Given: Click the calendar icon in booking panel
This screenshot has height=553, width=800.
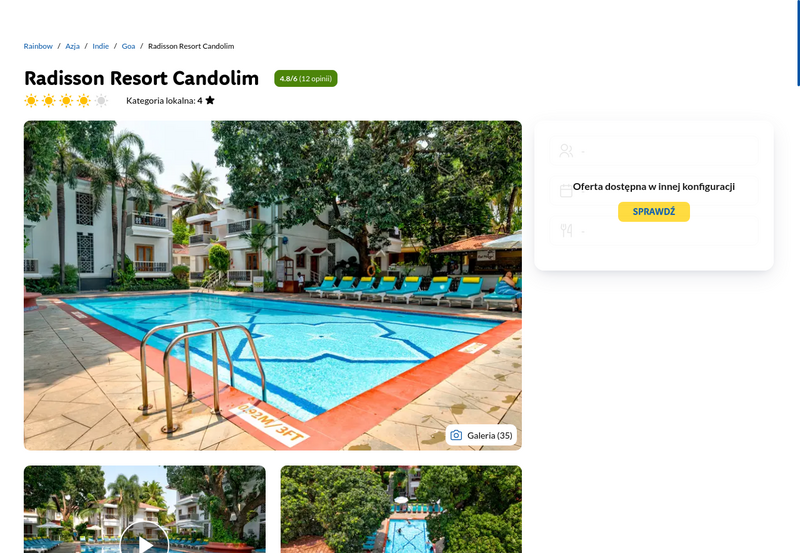Looking at the screenshot, I should tap(566, 191).
